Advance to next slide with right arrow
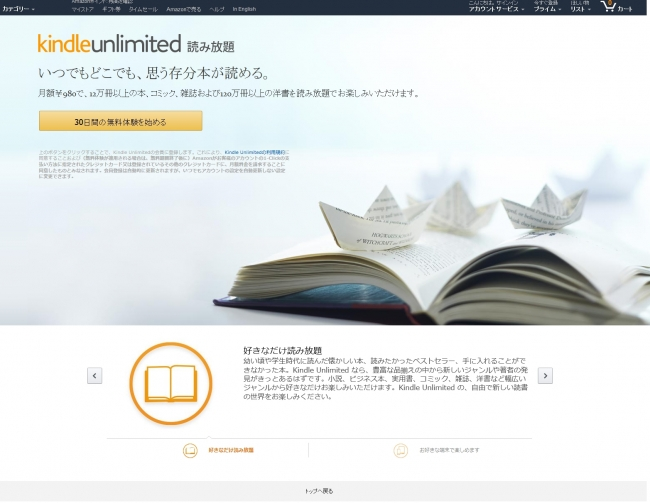Image resolution: width=650 pixels, height=503 pixels. (x=545, y=375)
